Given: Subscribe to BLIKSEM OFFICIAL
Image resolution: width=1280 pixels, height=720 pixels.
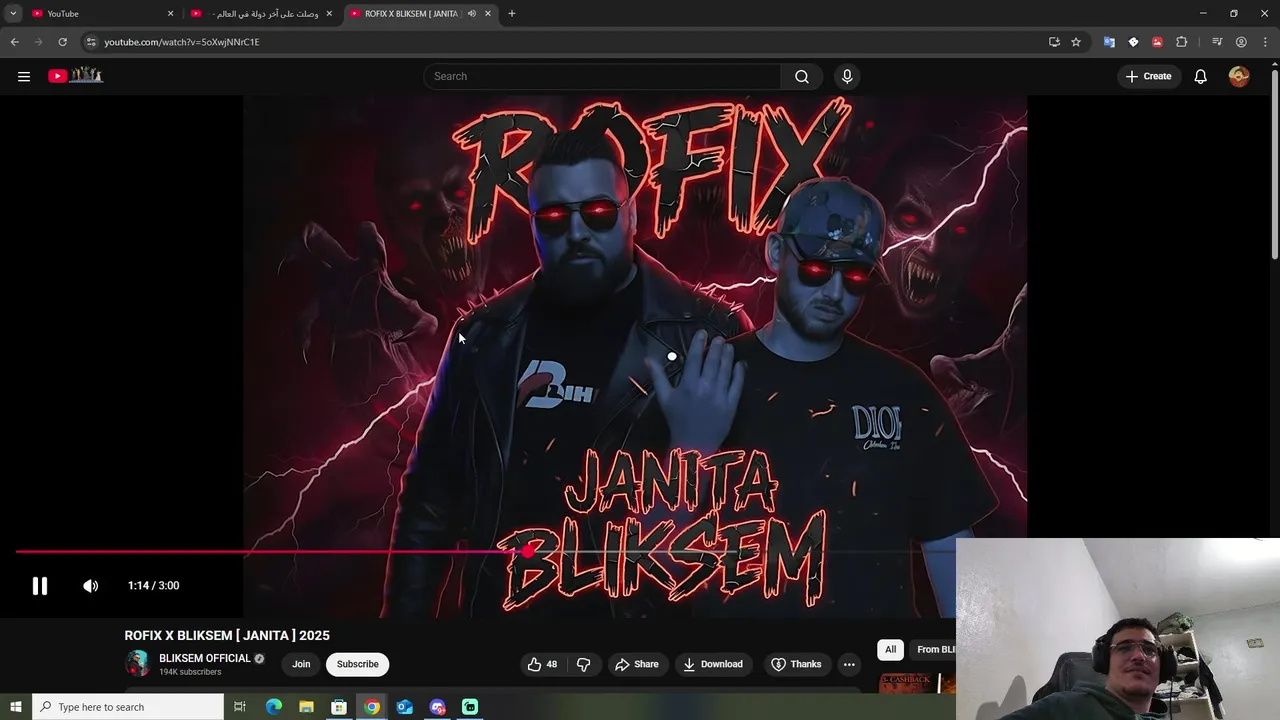Looking at the screenshot, I should coord(357,664).
